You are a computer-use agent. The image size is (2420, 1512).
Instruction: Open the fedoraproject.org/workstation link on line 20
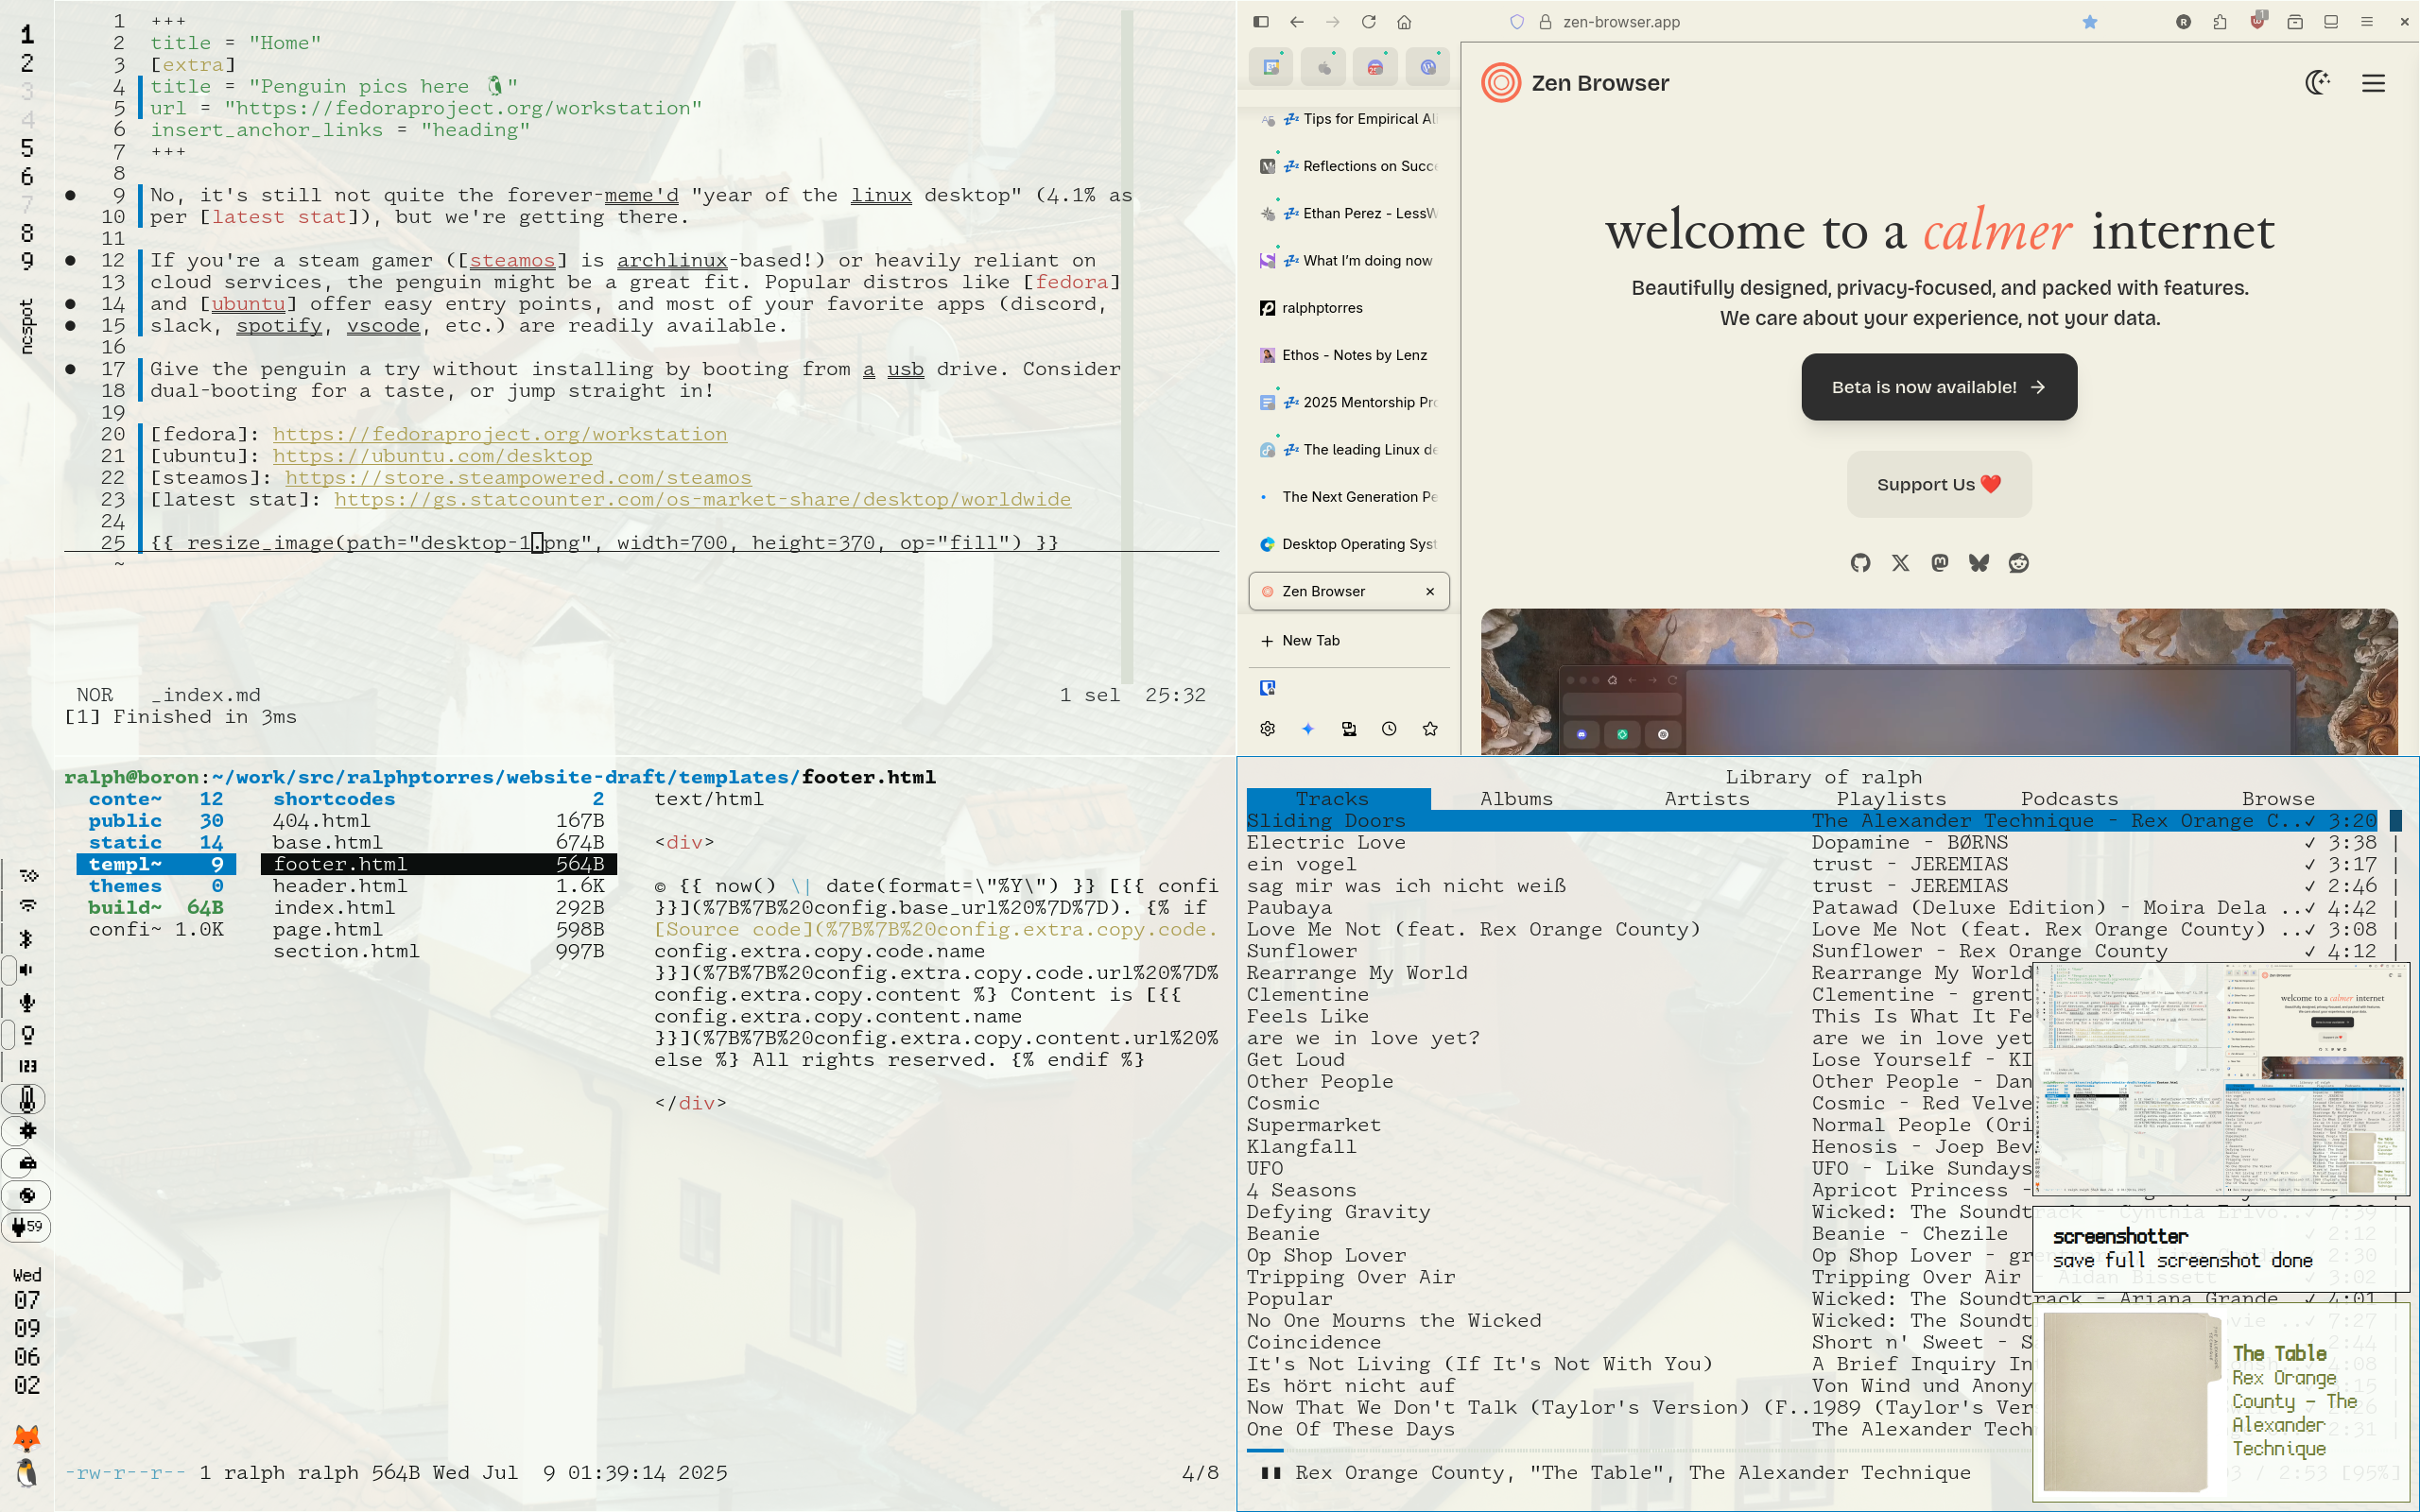coord(499,434)
